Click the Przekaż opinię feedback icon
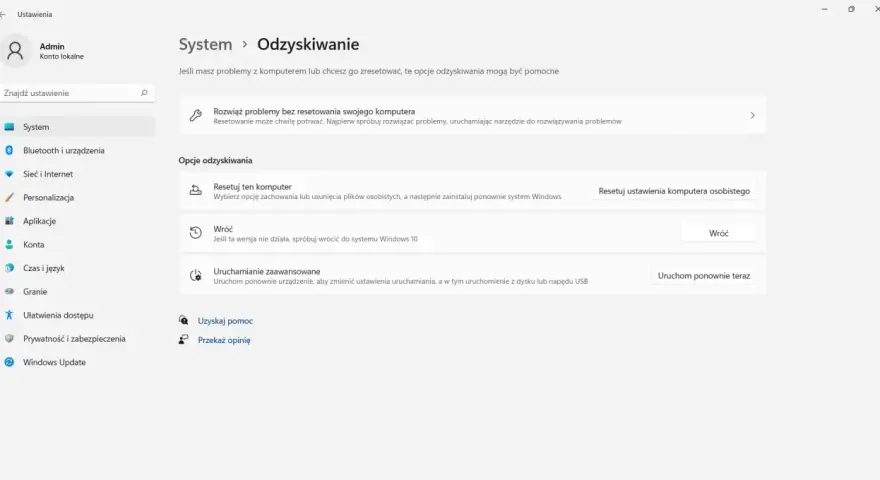The image size is (880, 480). [184, 339]
